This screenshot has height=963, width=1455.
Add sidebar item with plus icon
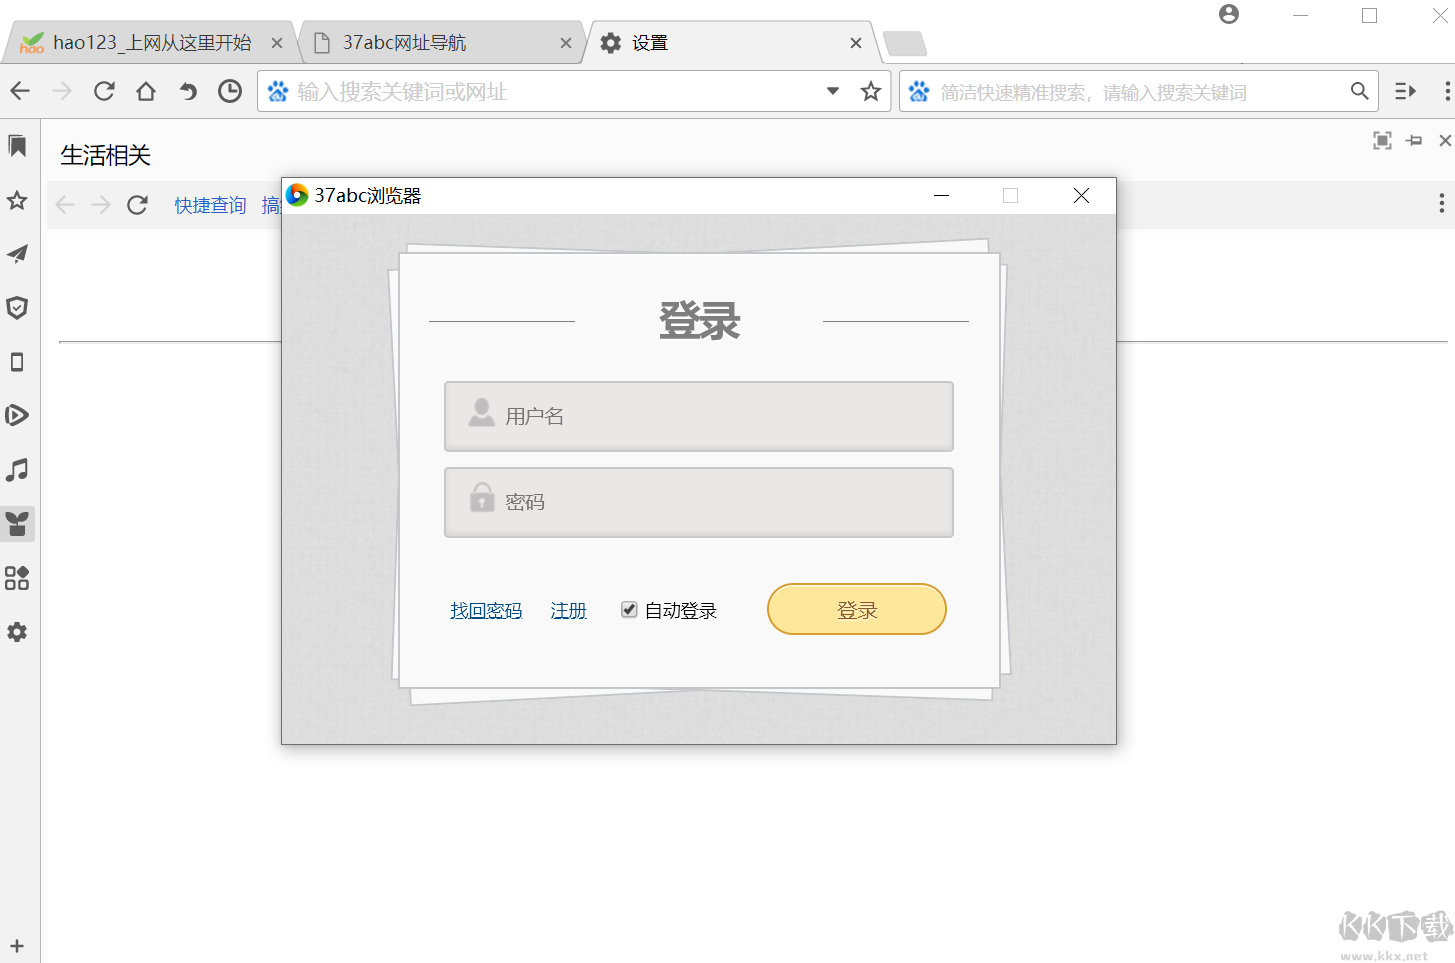tap(17, 946)
